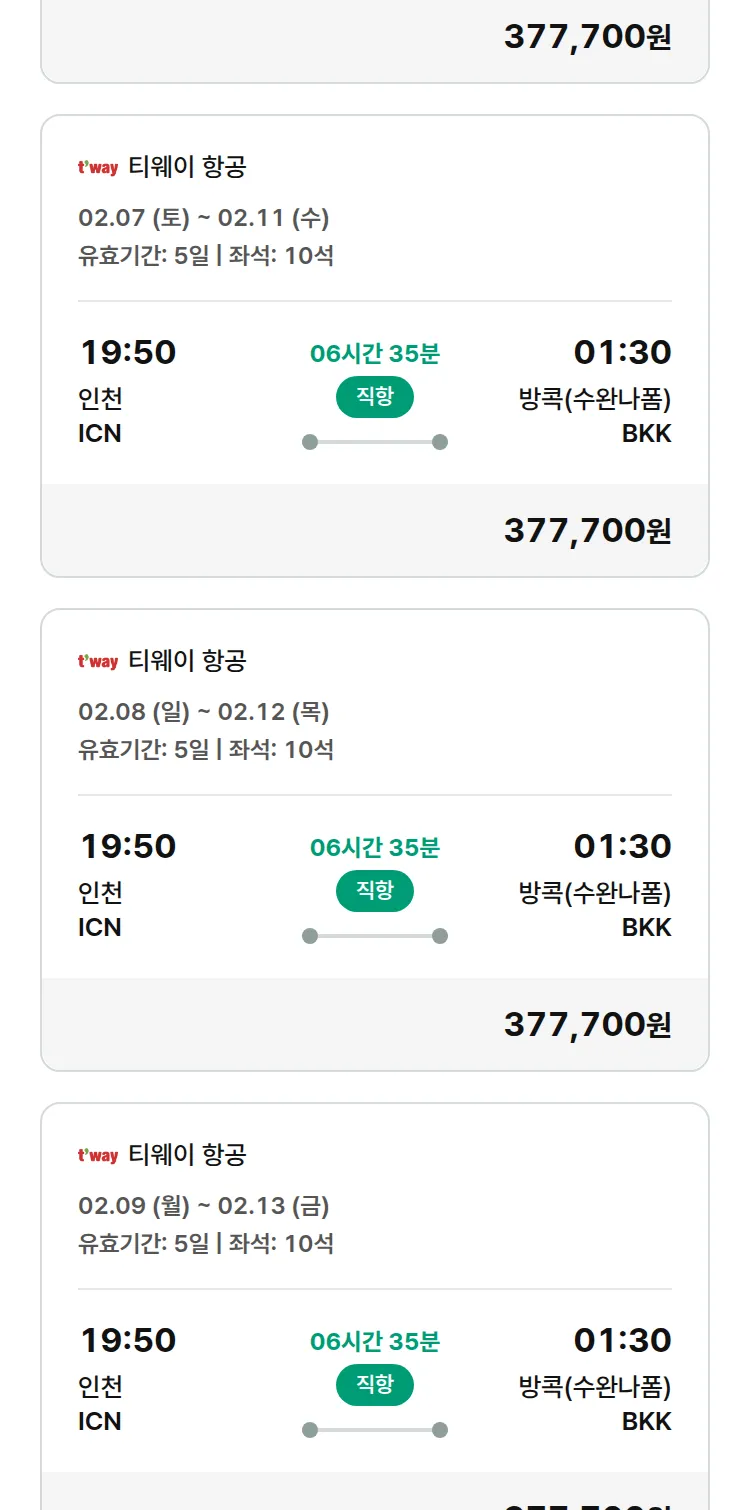Click the t'way logo on 02.07 flight
Screen dimensions: 750x1510
98,168
